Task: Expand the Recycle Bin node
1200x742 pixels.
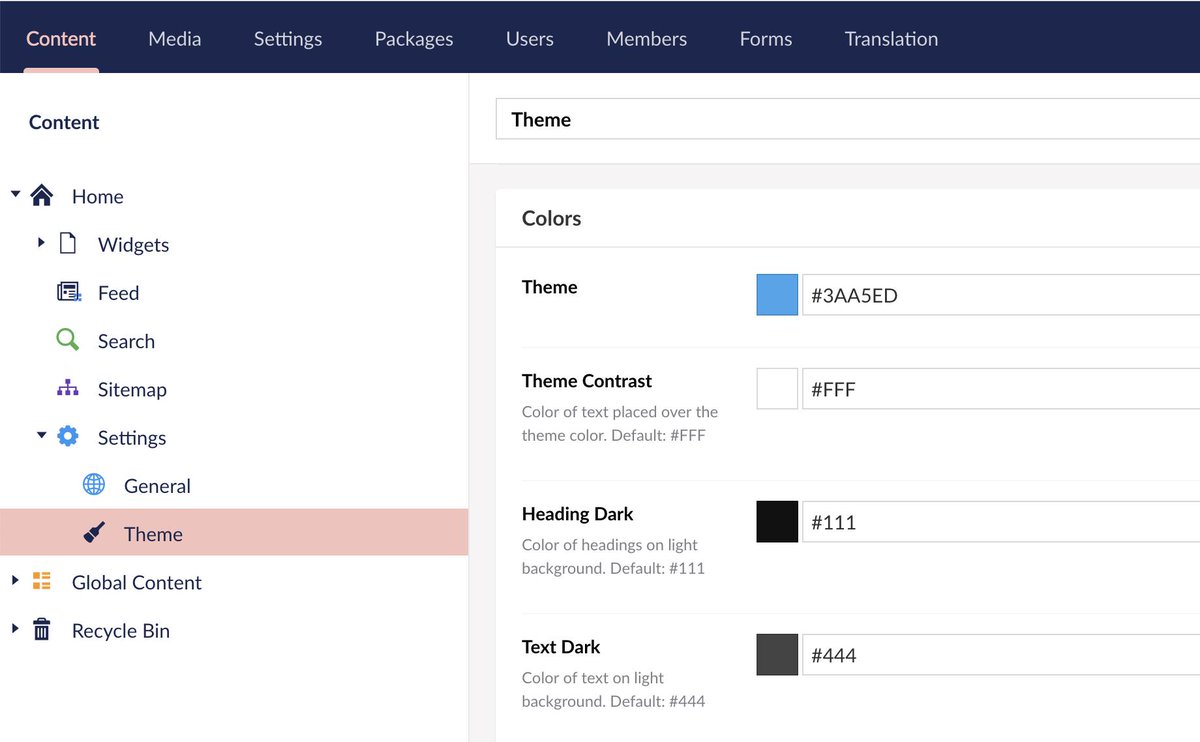Action: [15, 628]
